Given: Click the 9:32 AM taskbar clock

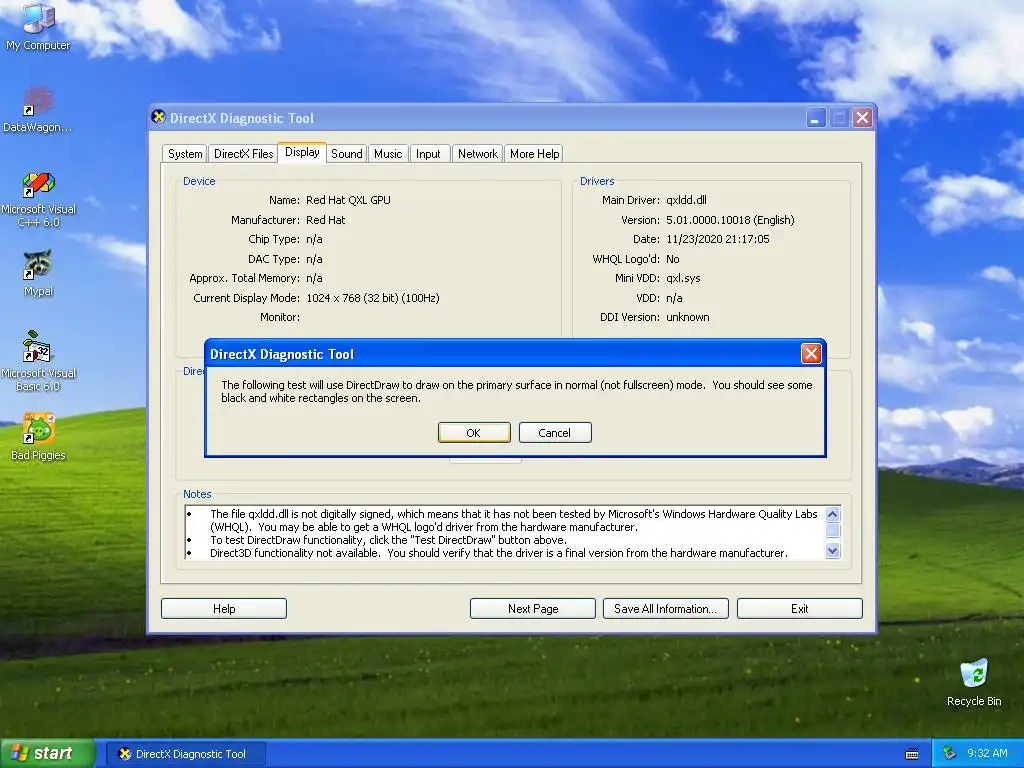Looking at the screenshot, I should click(x=987, y=753).
